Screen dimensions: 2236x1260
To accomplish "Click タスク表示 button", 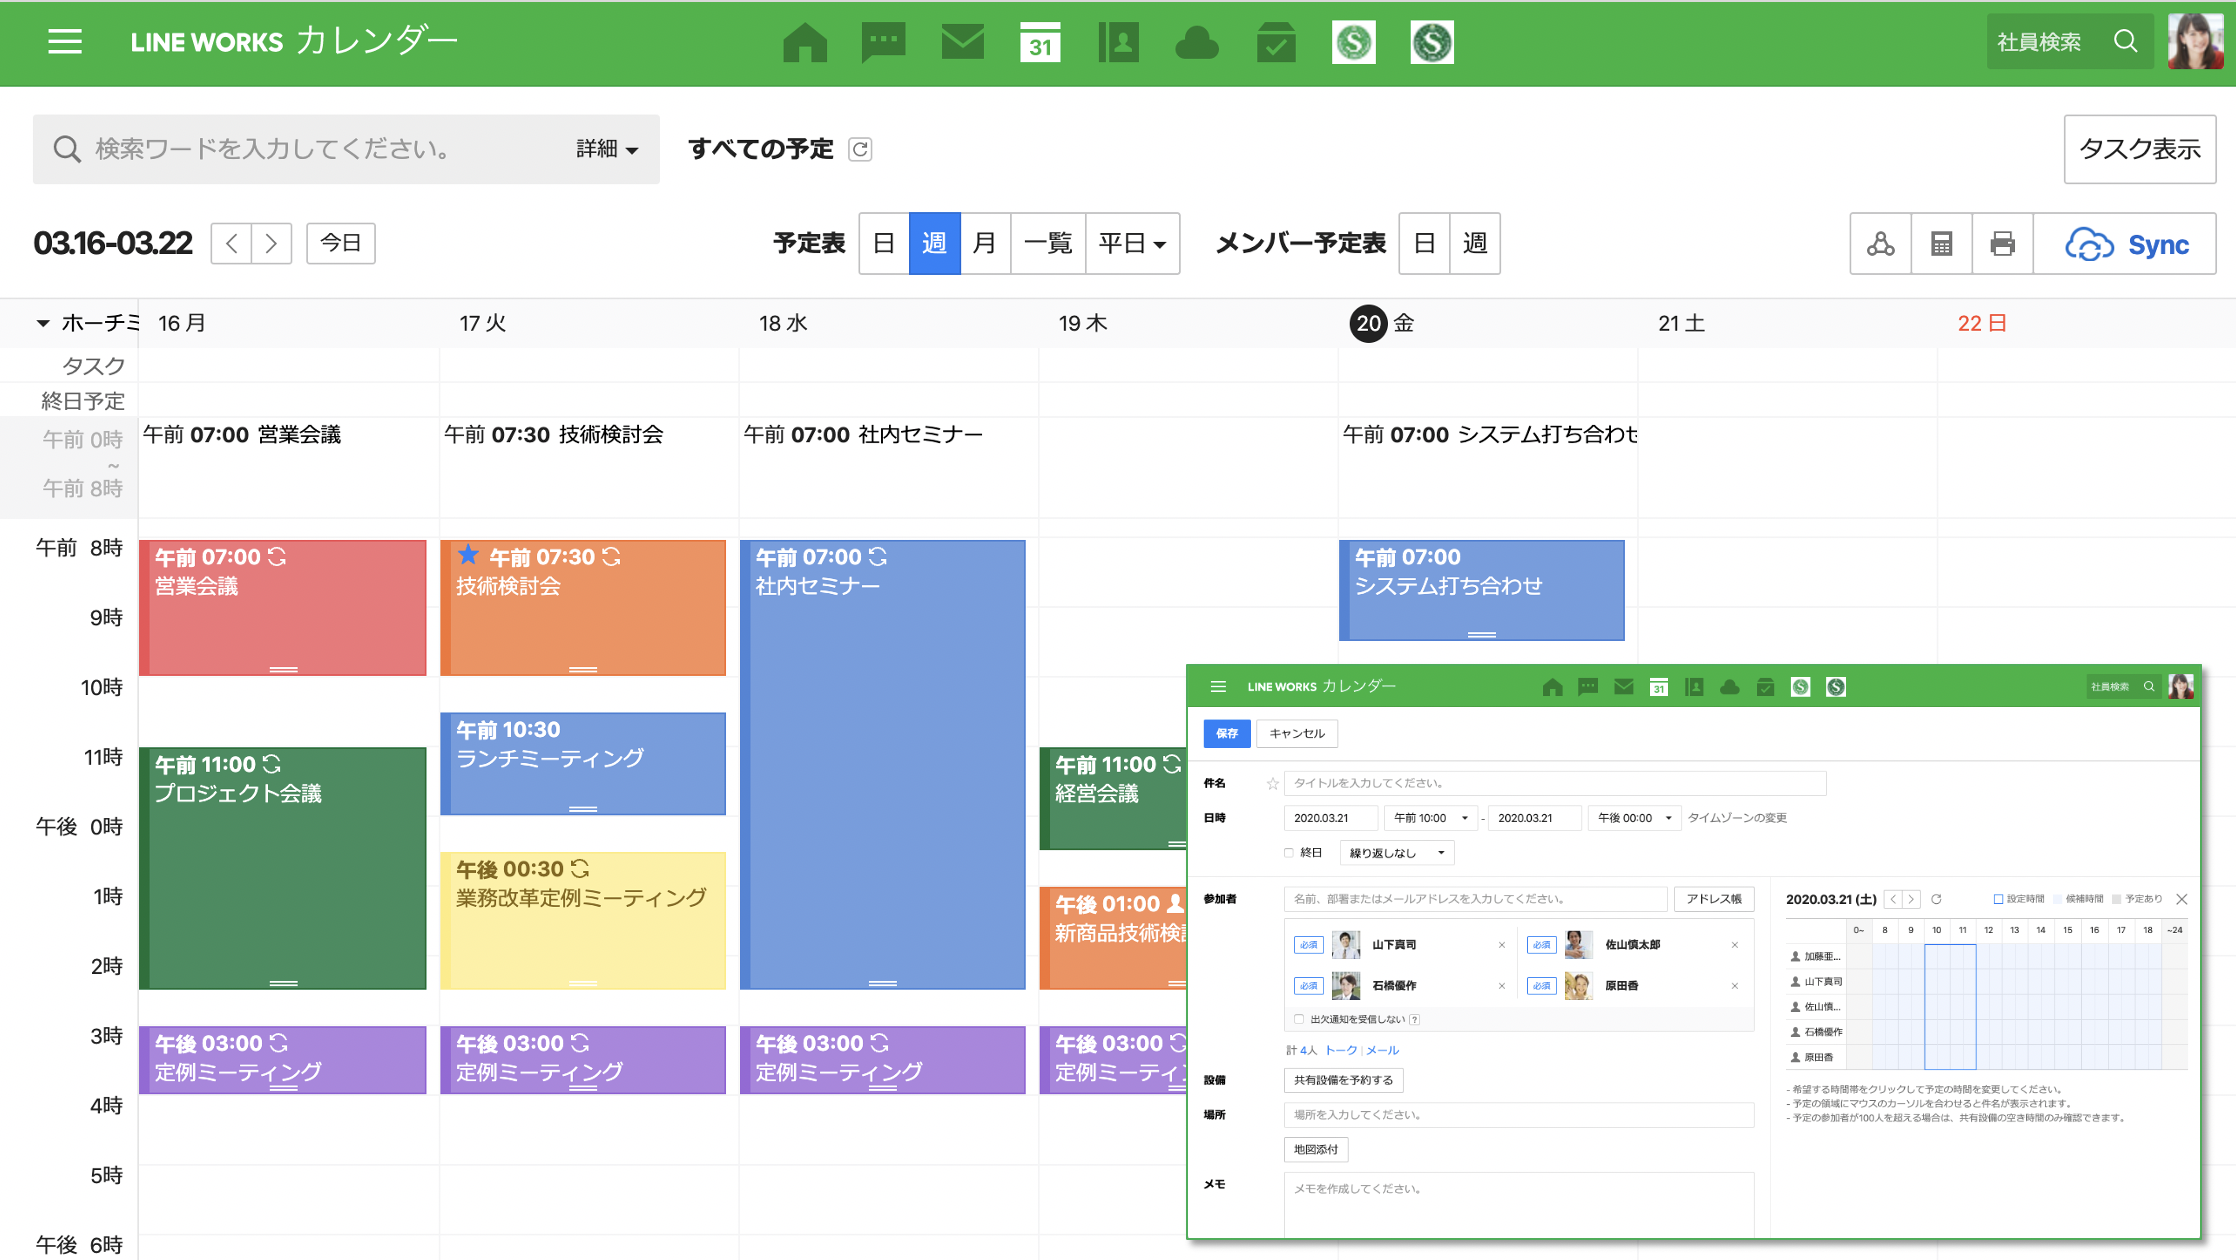I will pyautogui.click(x=2140, y=149).
